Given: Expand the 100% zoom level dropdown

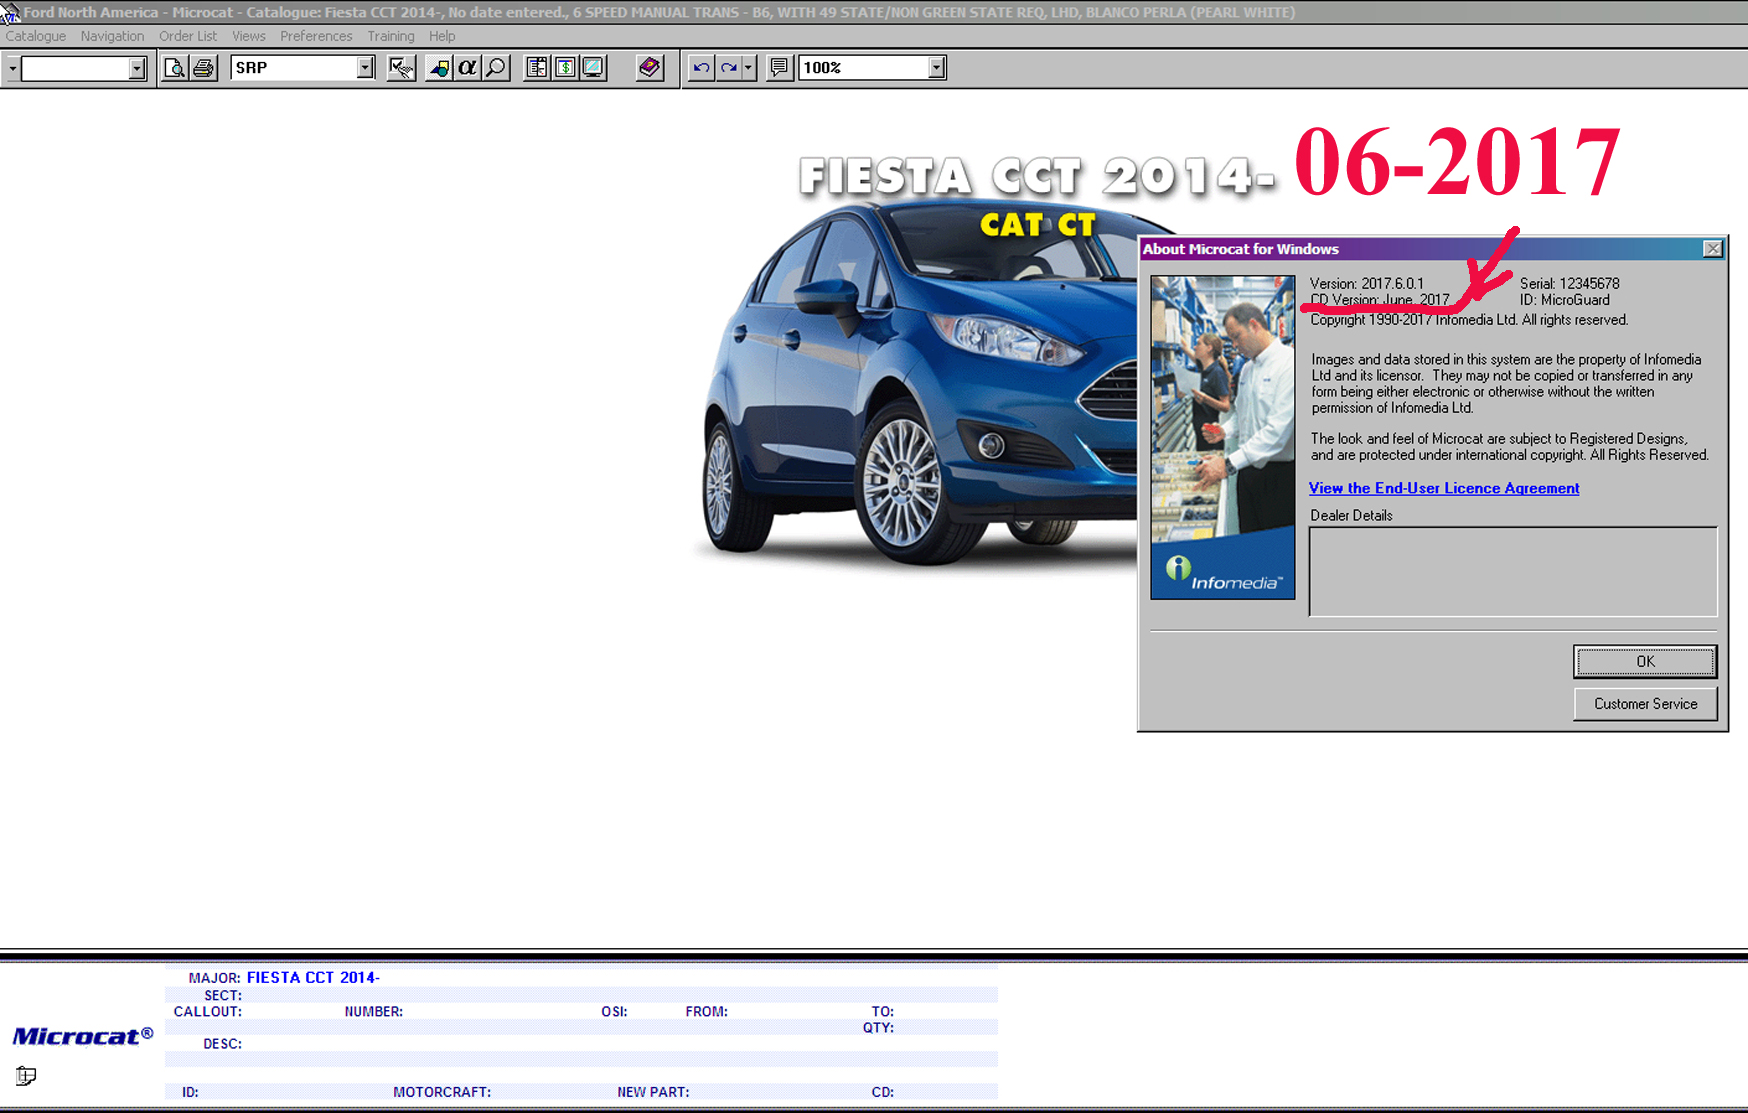Looking at the screenshot, I should tap(936, 68).
